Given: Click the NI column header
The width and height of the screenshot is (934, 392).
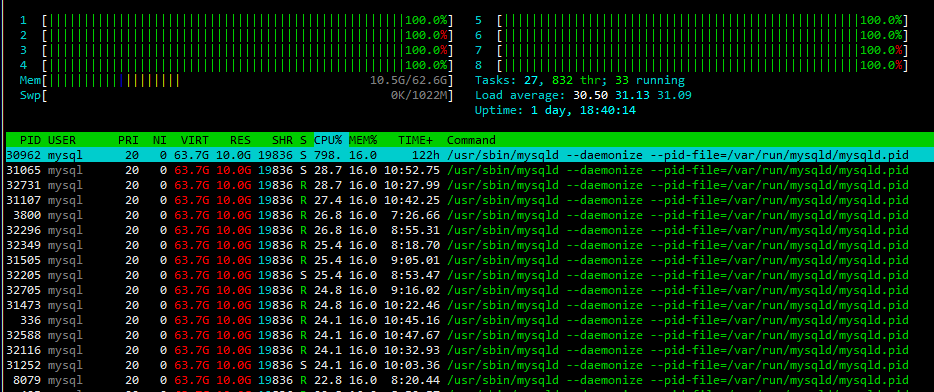Looking at the screenshot, I should pos(160,141).
